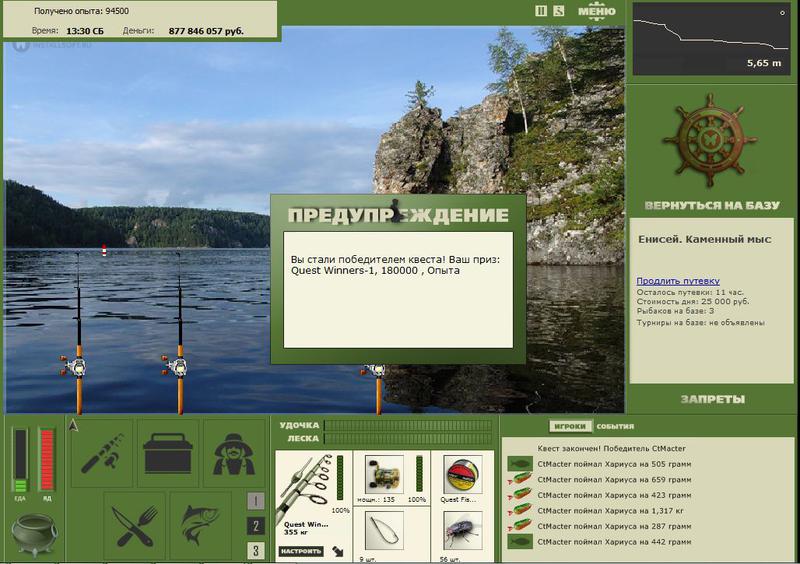Click fish icon beside Хариуса на 442 грамм
Image resolution: width=800 pixels, height=564 pixels.
(520, 542)
